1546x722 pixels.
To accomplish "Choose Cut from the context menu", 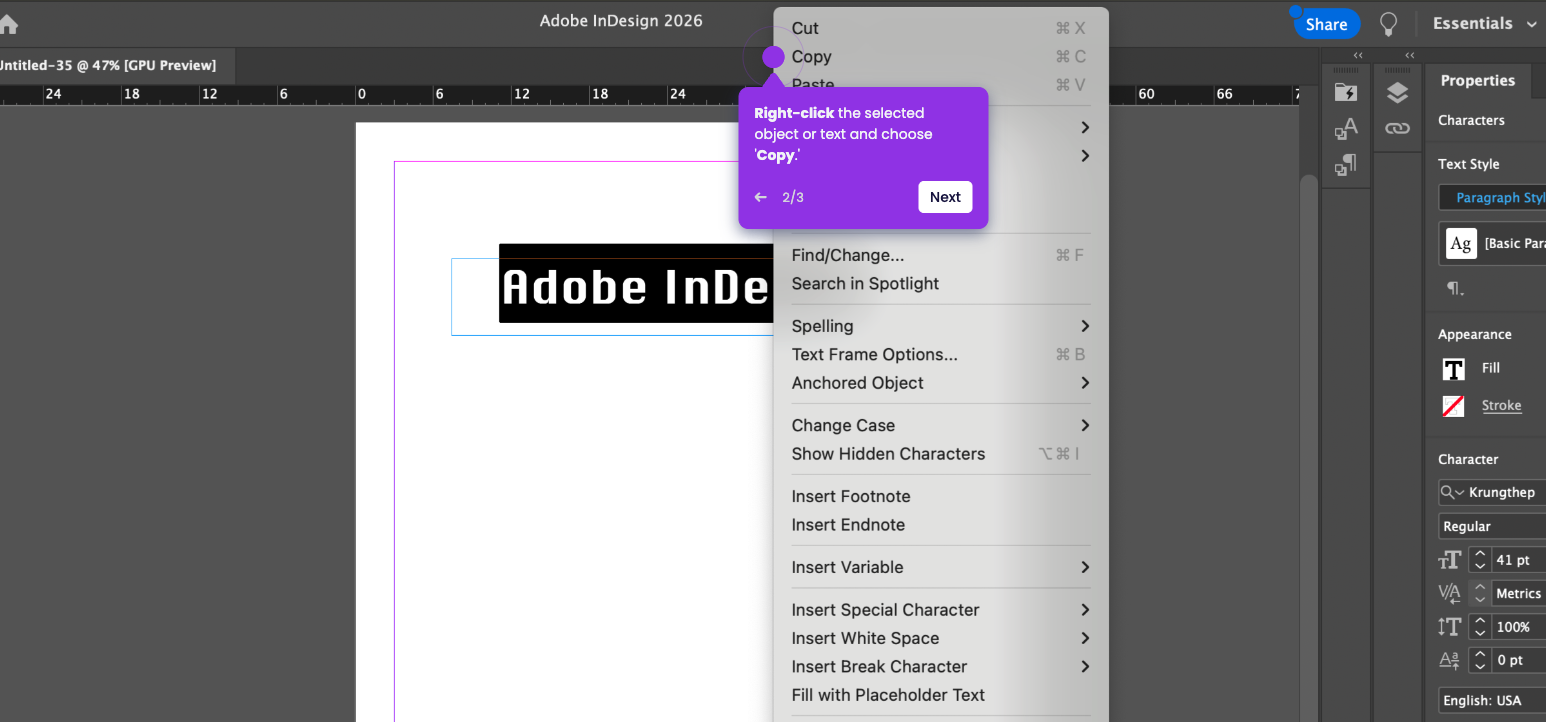I will tap(940, 28).
